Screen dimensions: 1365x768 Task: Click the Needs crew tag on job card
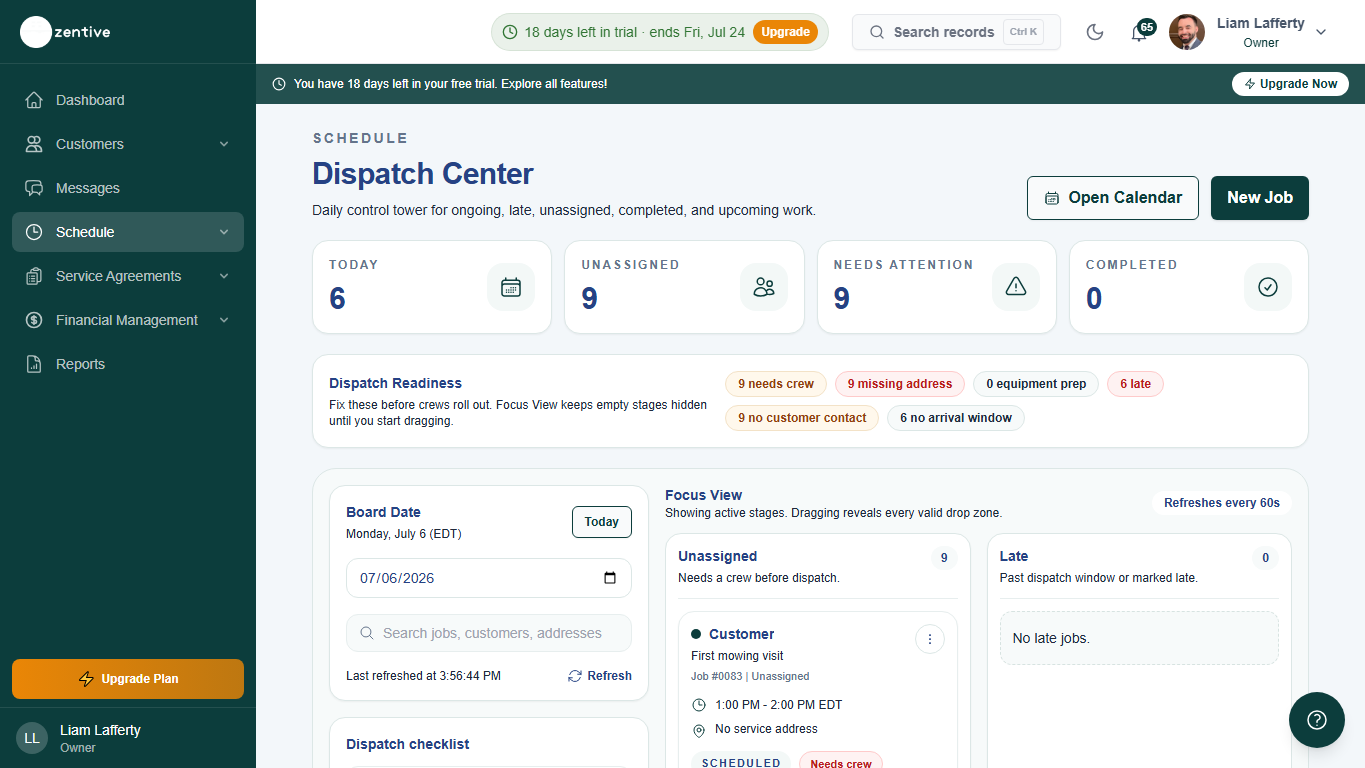pos(841,763)
